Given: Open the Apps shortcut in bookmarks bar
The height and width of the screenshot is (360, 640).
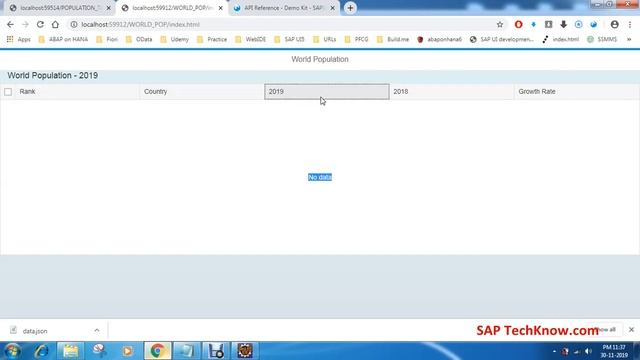Looking at the screenshot, I should 18,39.
